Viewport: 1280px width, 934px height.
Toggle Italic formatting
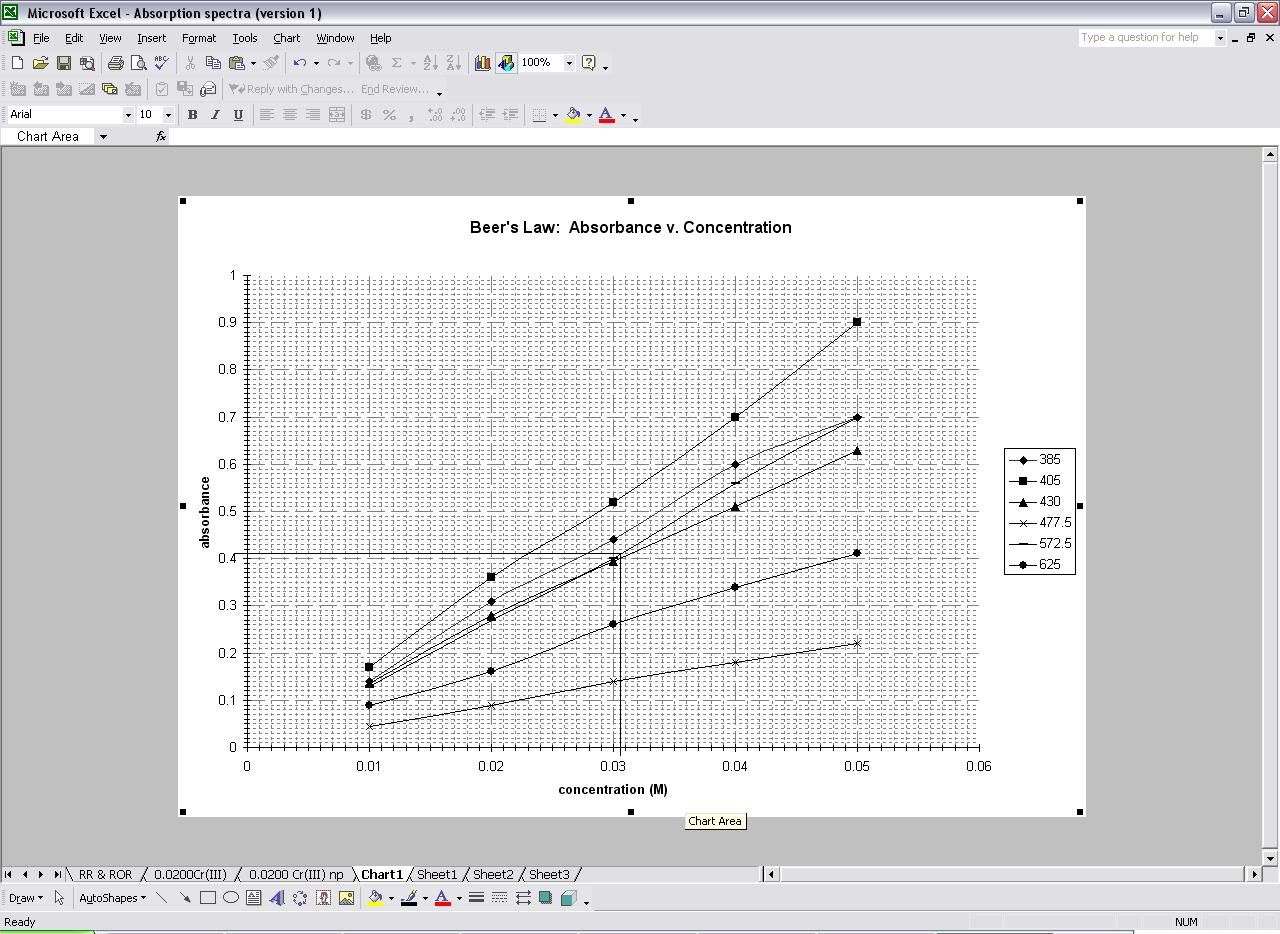point(215,115)
